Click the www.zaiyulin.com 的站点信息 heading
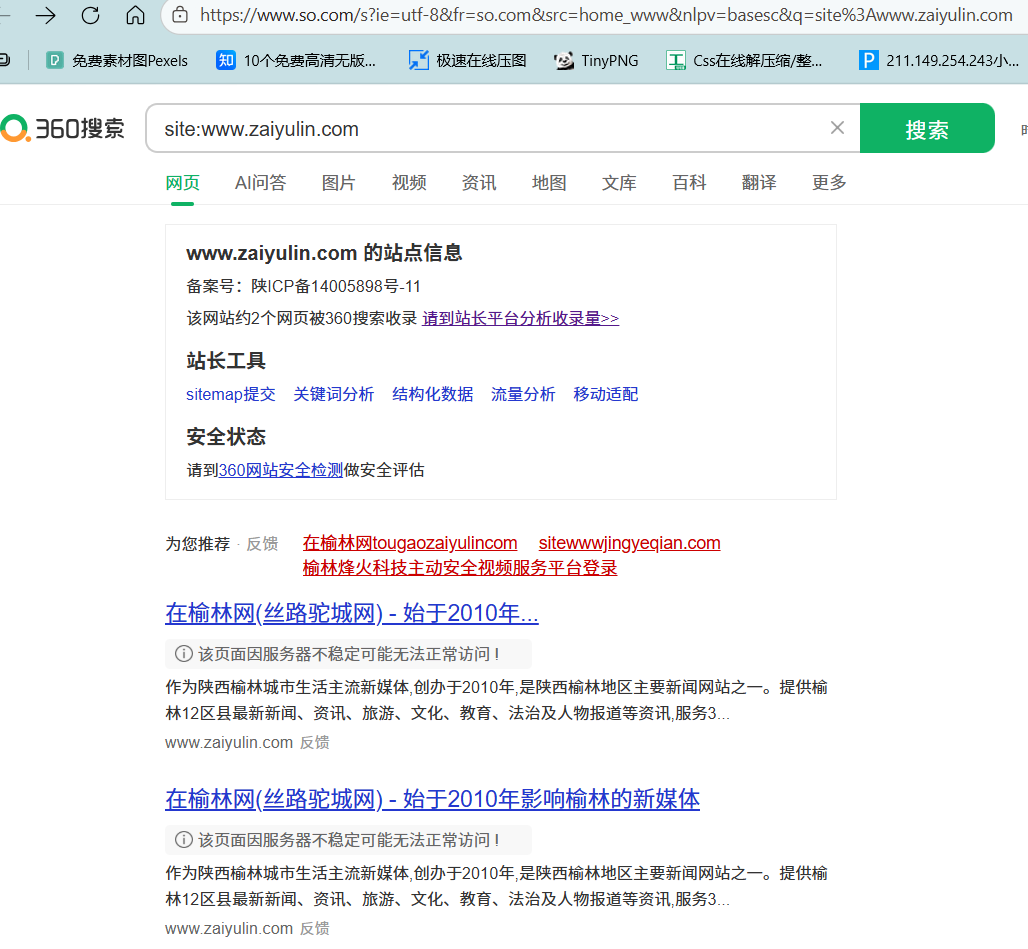Viewport: 1028px width, 949px height. point(324,253)
